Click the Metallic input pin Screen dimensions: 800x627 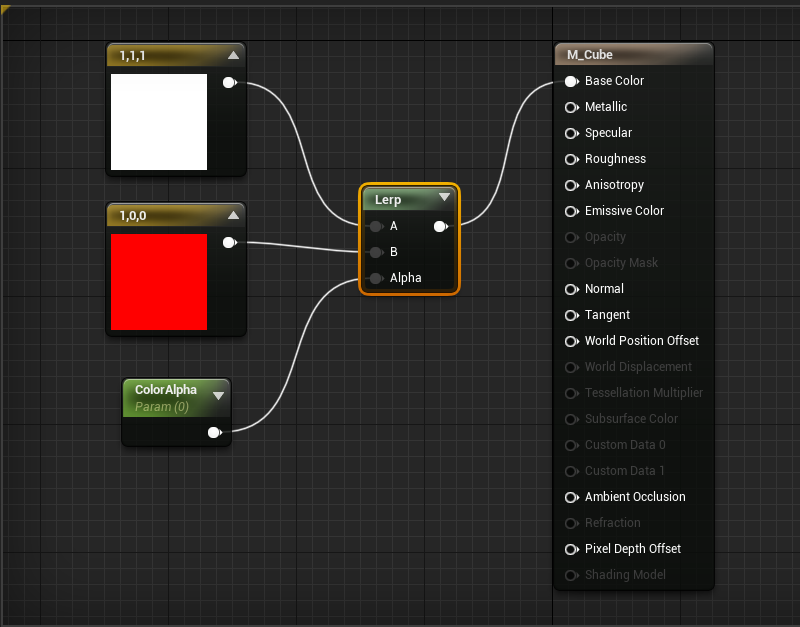click(571, 107)
